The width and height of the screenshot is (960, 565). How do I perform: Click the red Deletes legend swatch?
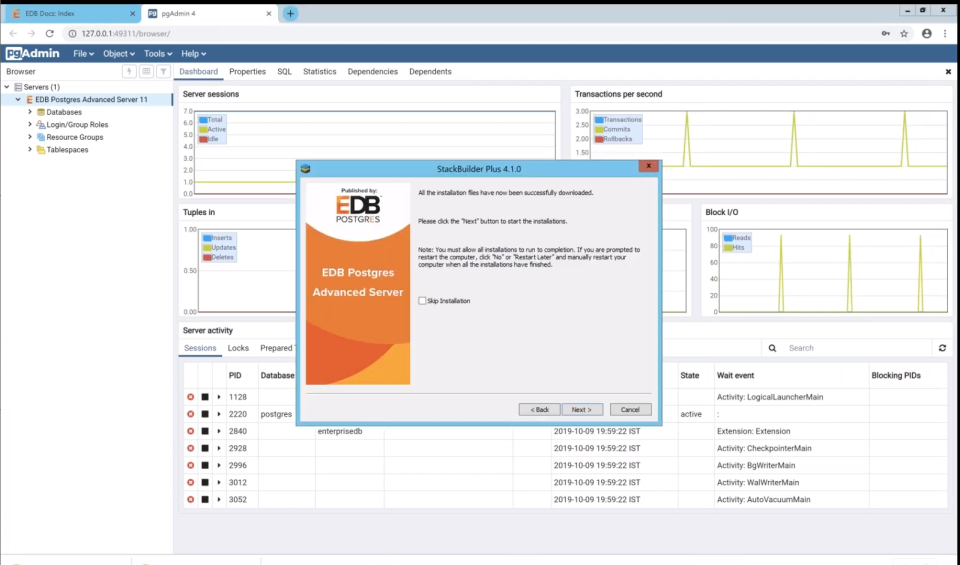[x=207, y=257]
